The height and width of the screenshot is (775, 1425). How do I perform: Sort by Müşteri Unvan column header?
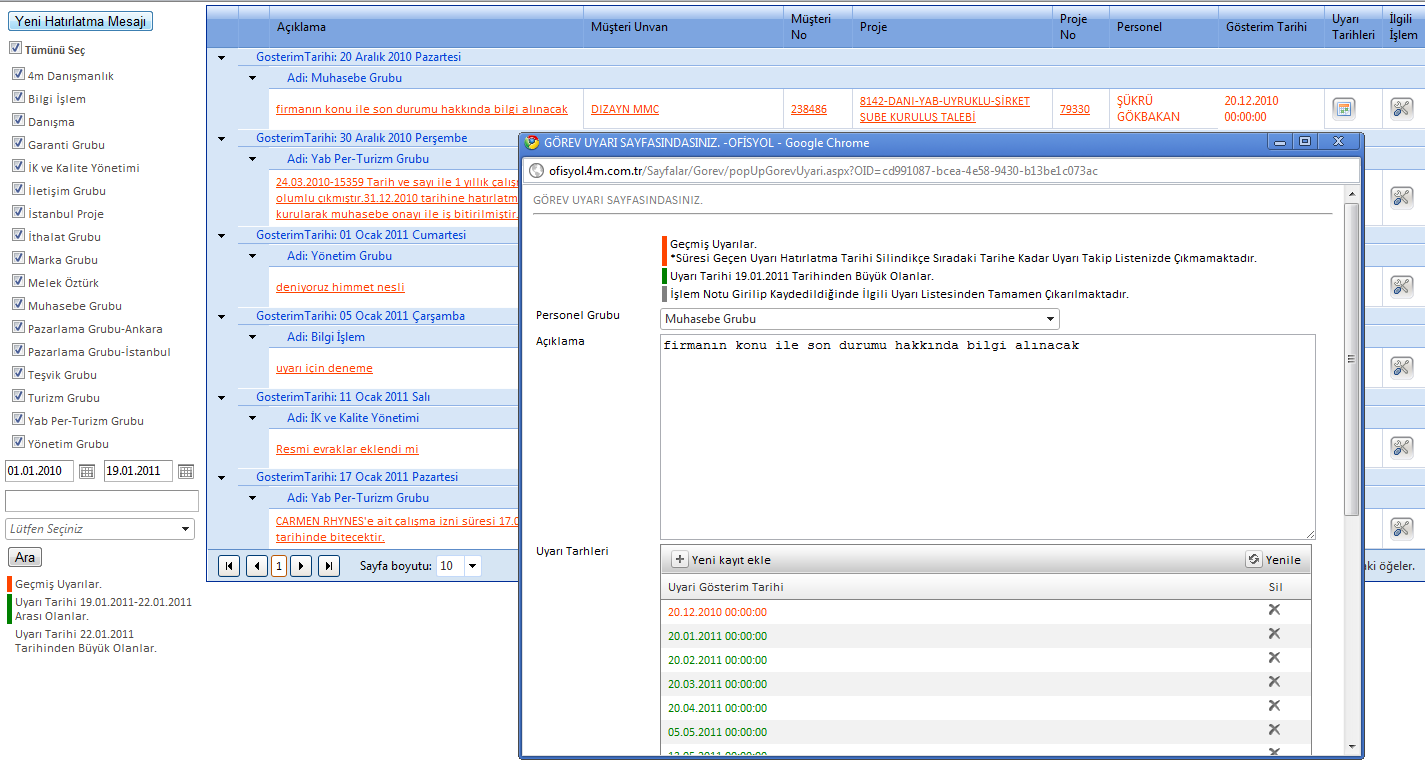click(x=629, y=27)
